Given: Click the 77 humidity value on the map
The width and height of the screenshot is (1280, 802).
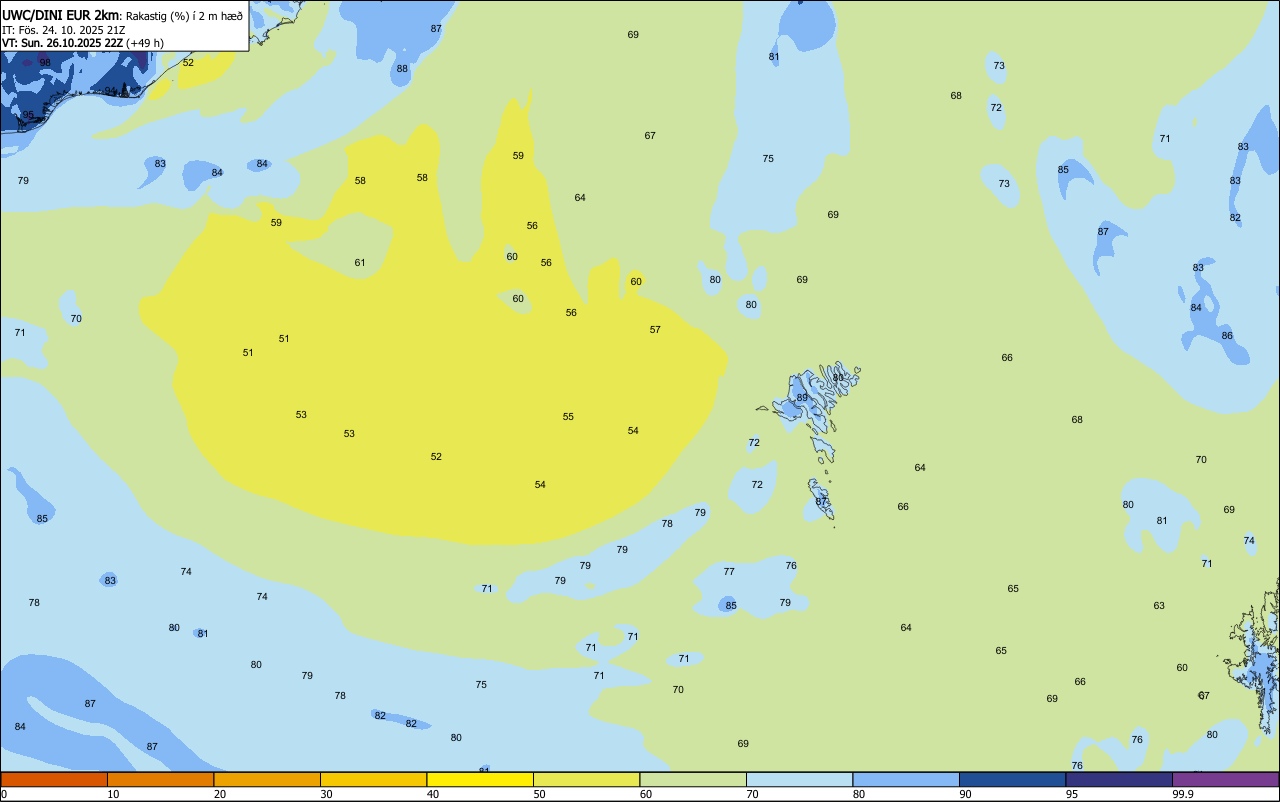Looking at the screenshot, I should [x=729, y=572].
